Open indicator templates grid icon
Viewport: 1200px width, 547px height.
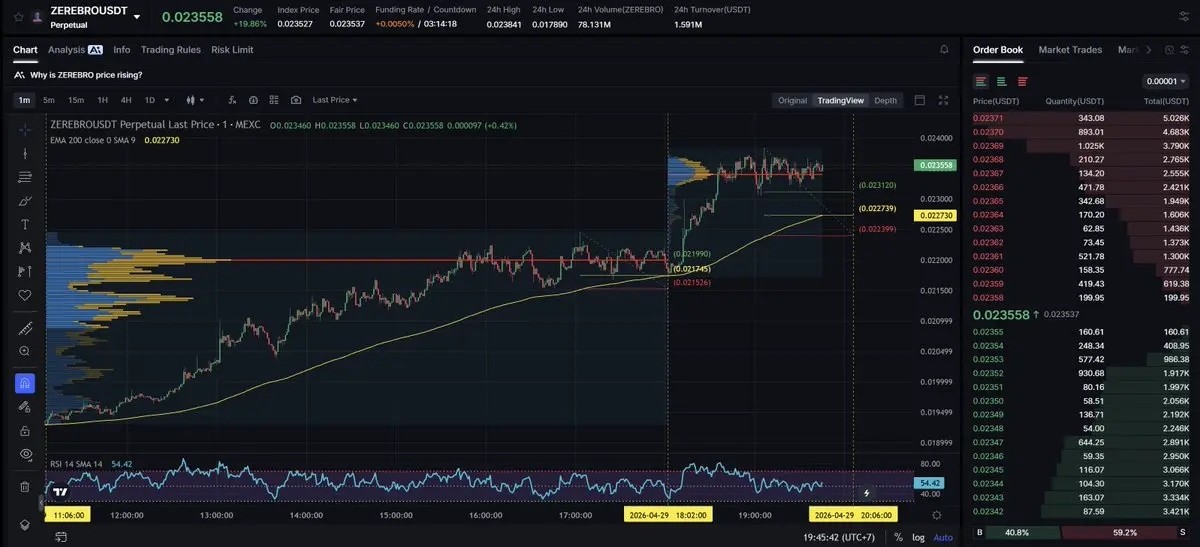click(275, 100)
